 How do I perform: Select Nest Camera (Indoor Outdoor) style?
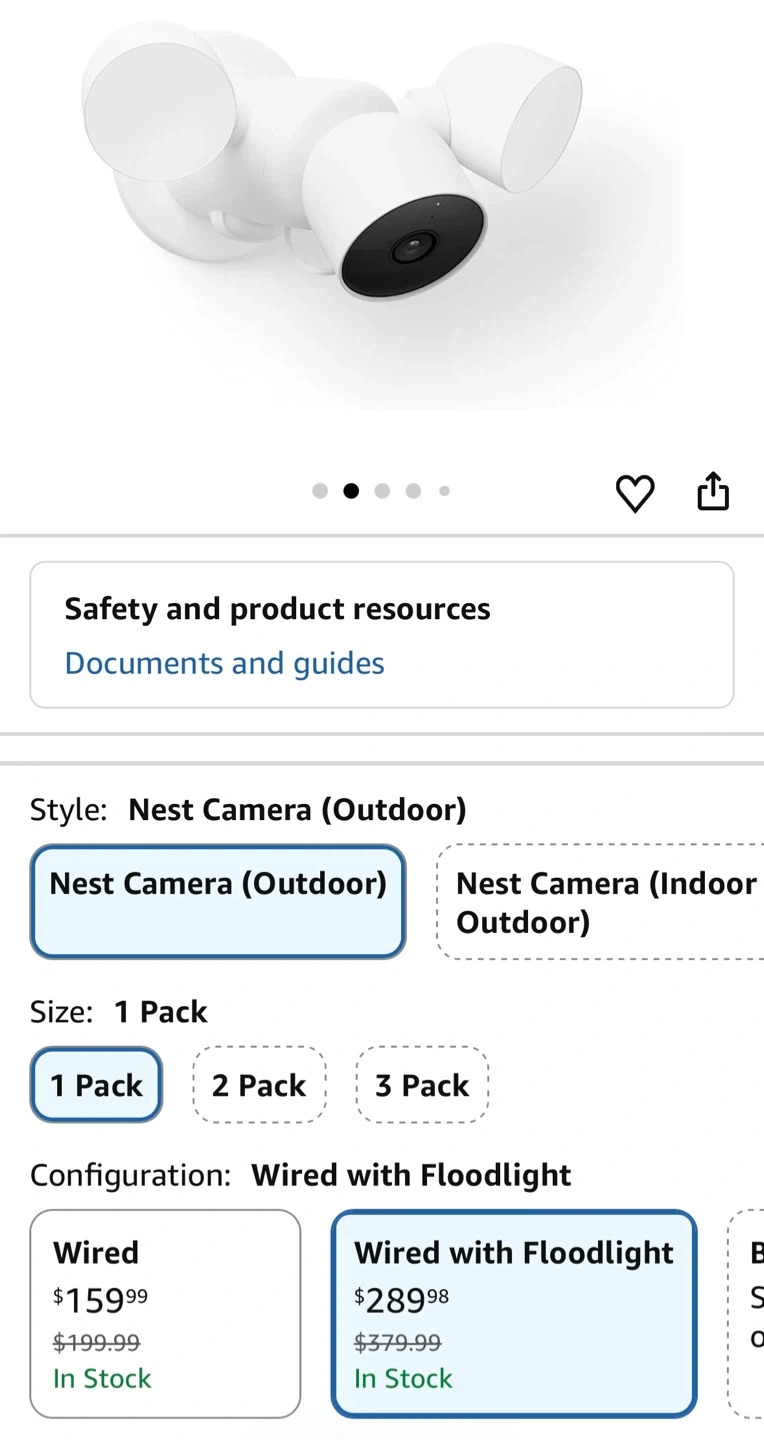tap(600, 902)
